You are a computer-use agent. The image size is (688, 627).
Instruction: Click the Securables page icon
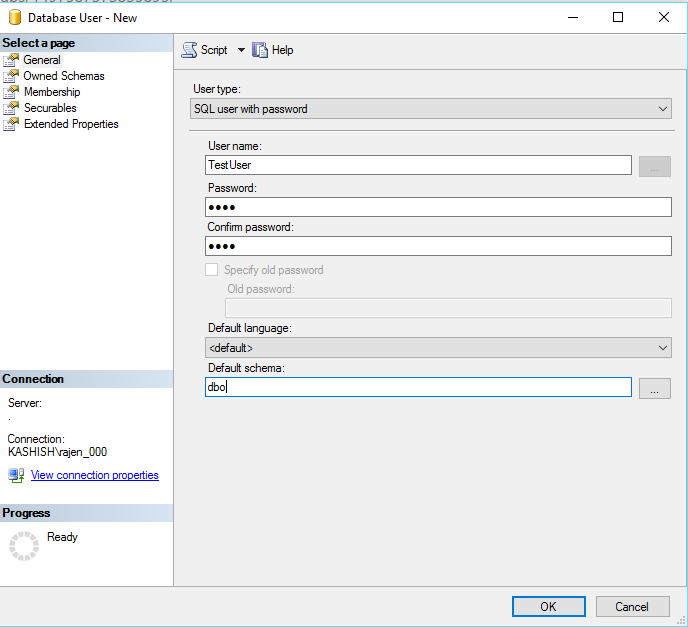tap(11, 108)
